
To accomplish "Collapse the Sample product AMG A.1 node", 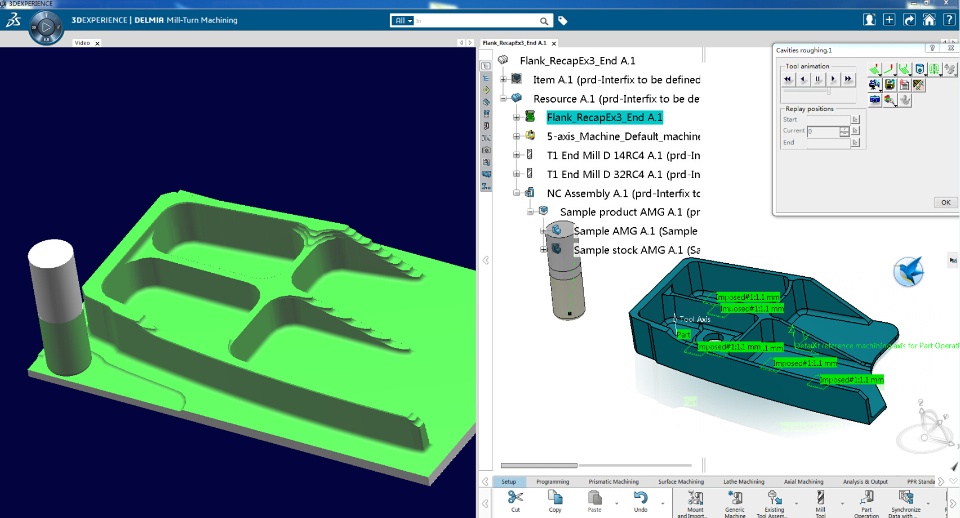I will [530, 212].
